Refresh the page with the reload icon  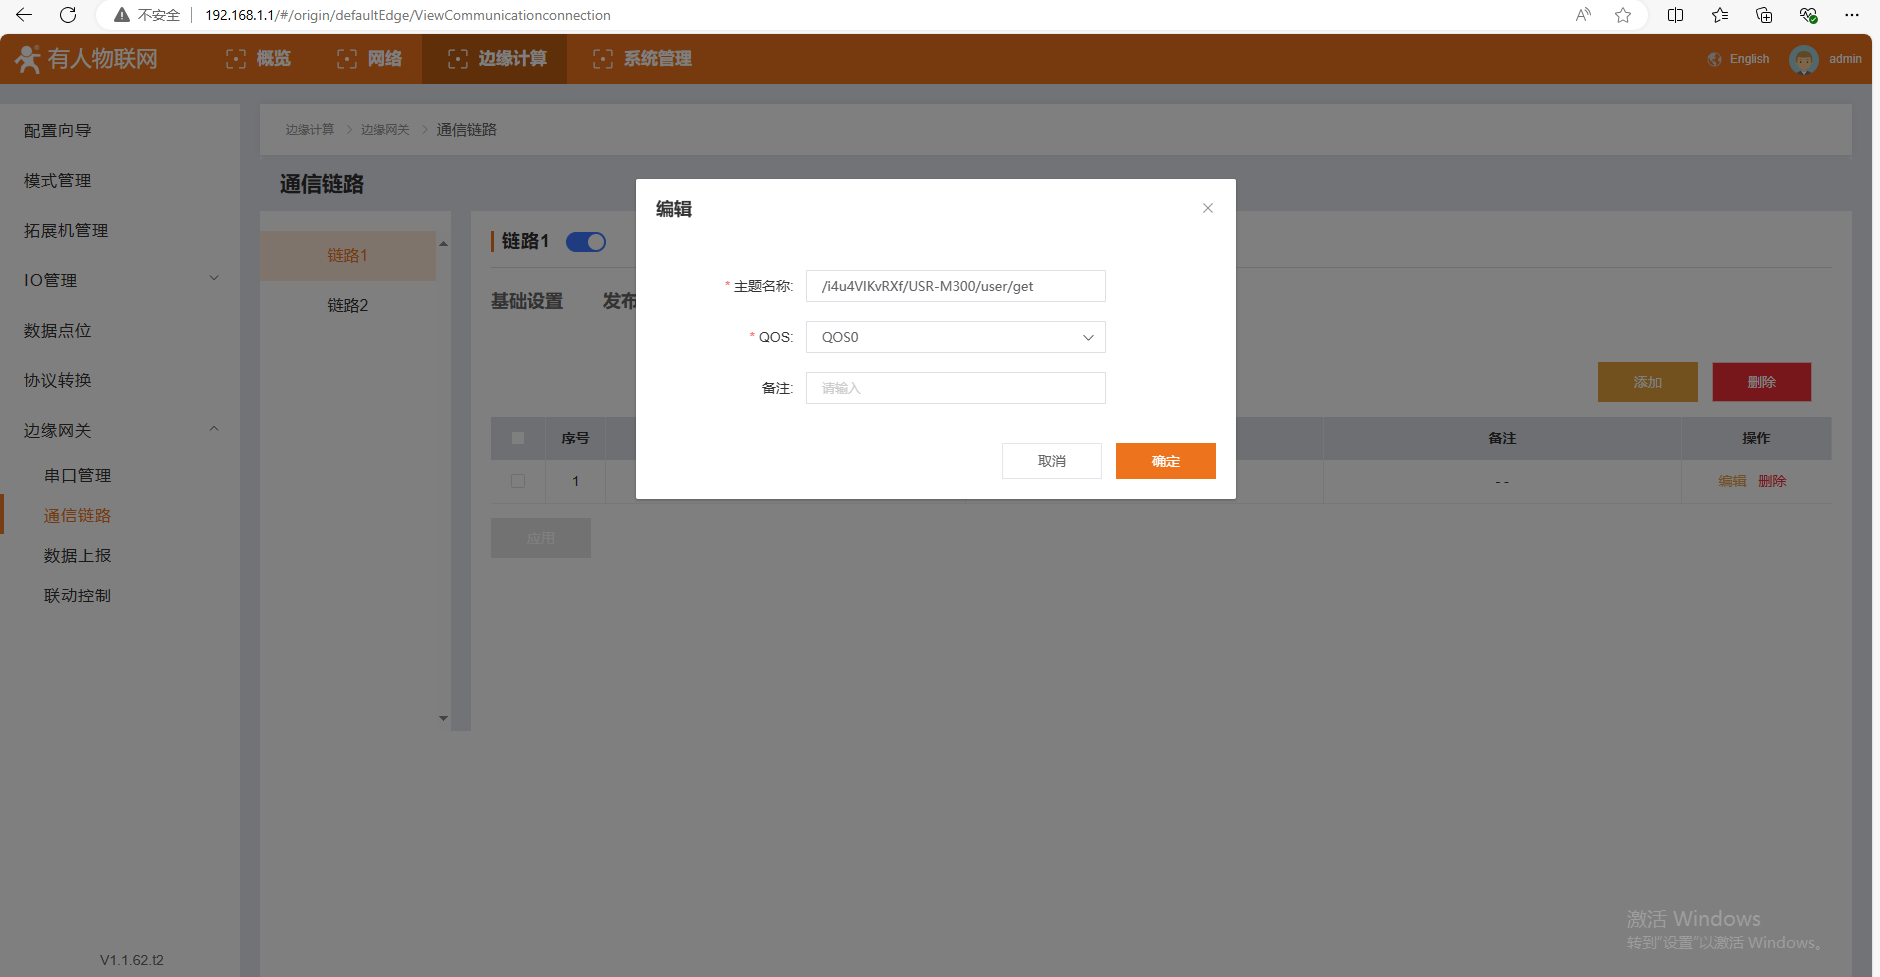pos(68,15)
